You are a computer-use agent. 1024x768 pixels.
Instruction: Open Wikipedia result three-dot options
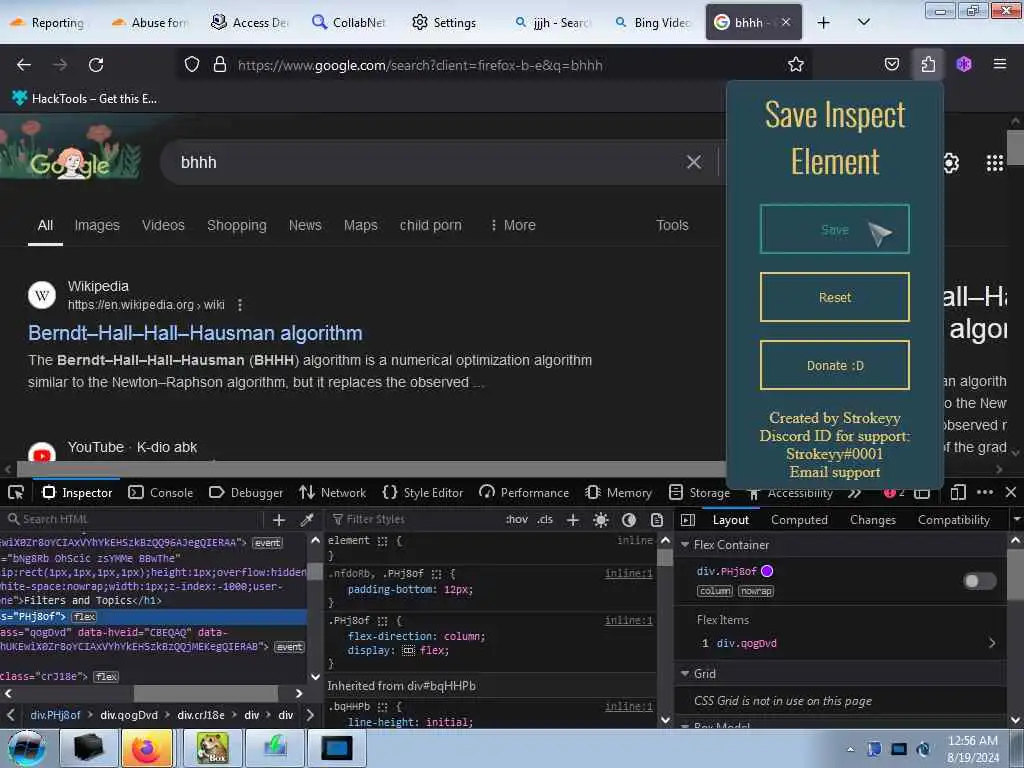pyautogui.click(x=240, y=305)
